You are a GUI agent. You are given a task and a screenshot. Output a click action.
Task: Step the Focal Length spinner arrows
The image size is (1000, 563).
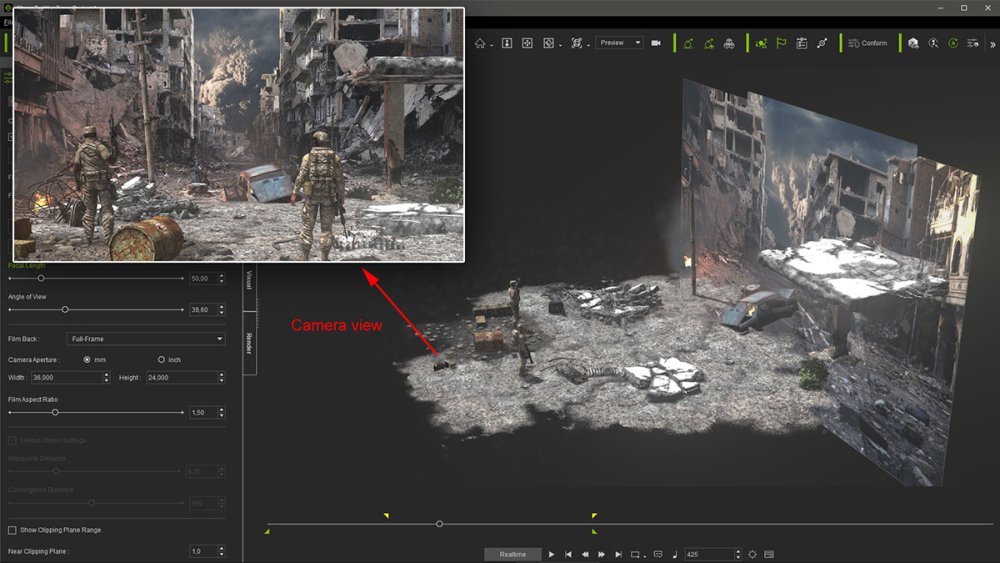click(222, 279)
